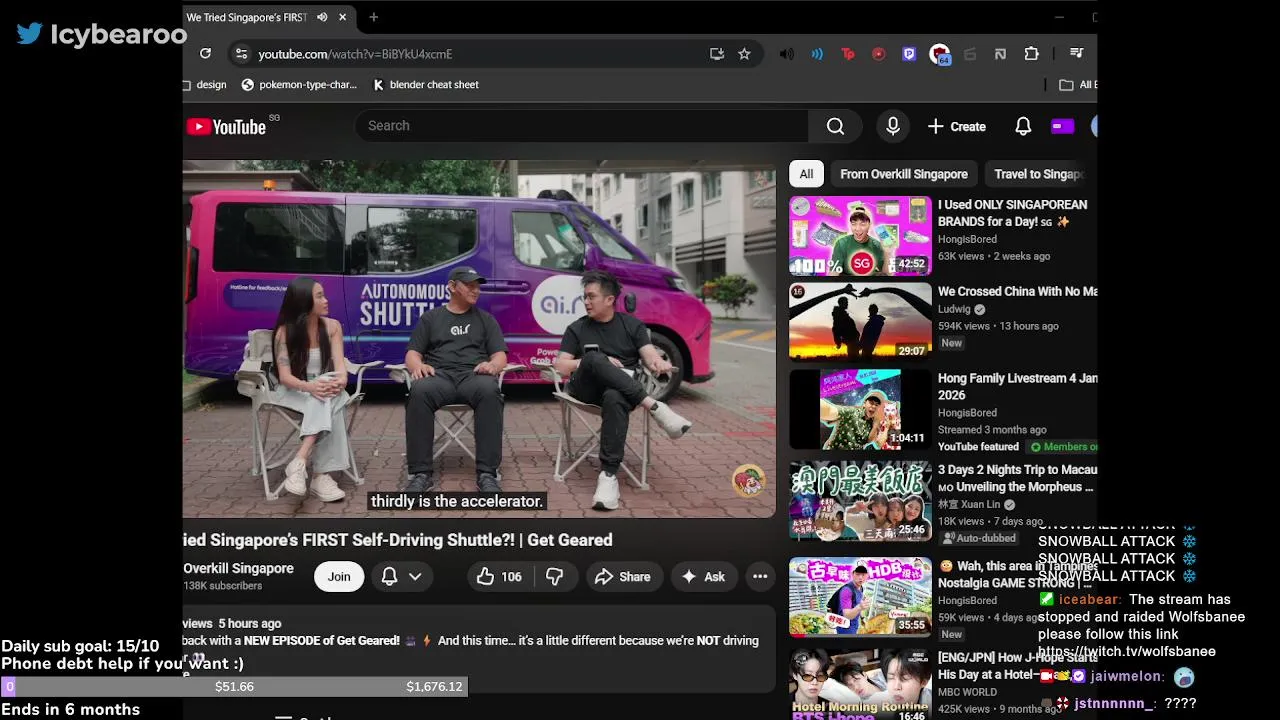The width and height of the screenshot is (1280, 720).
Task: Click the Twitter Icybearoo overlay handle
Action: pos(102,35)
